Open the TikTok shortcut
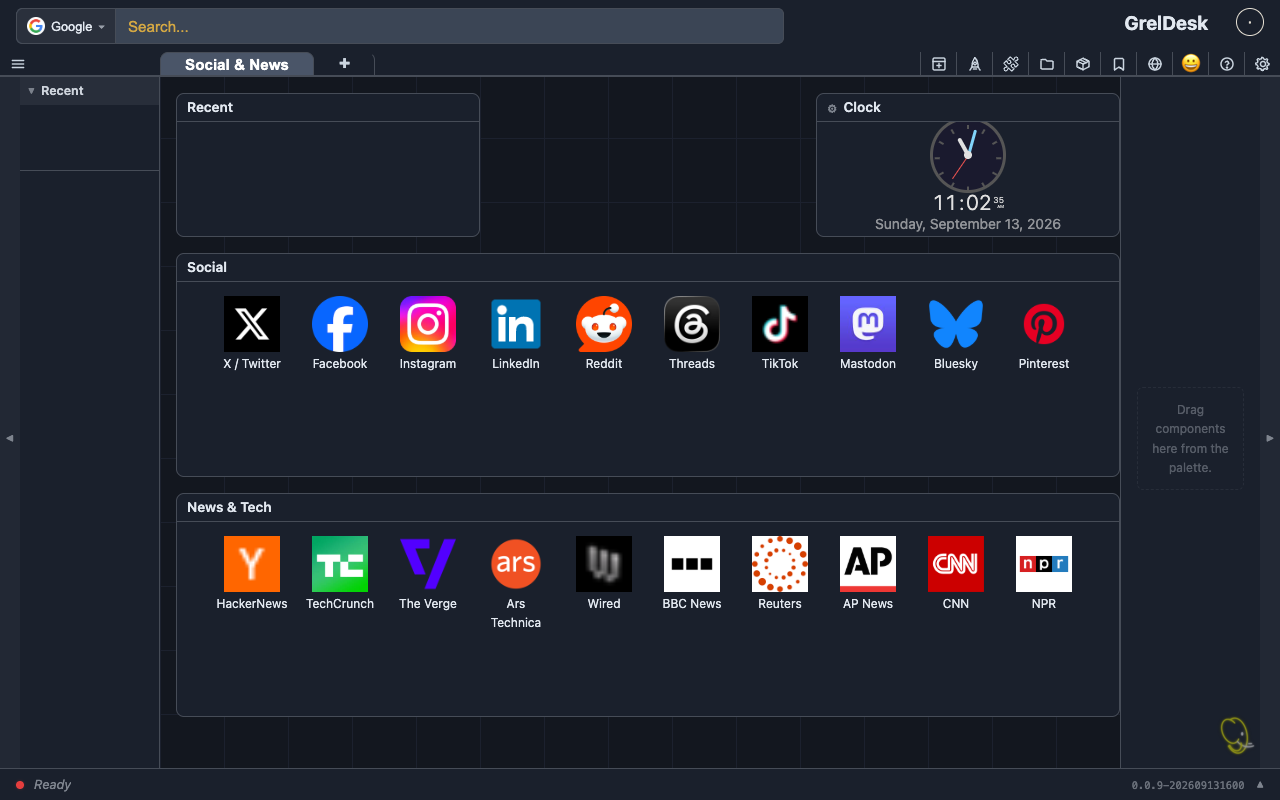This screenshot has width=1280, height=800. click(x=780, y=334)
